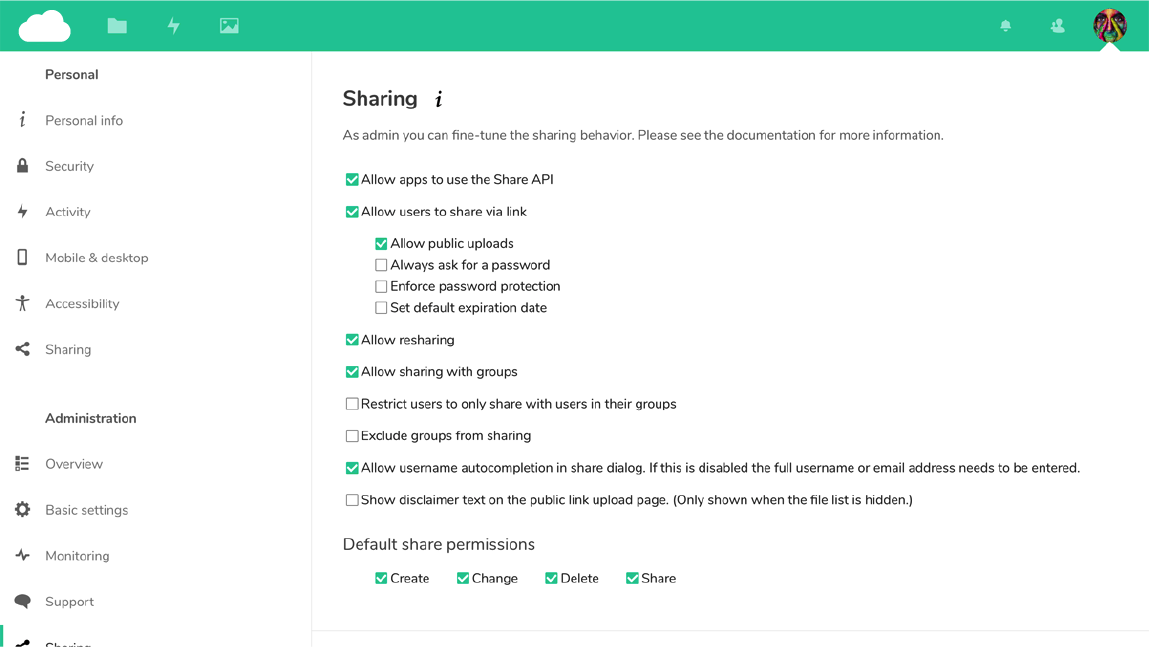Open the Activity lightning bolt icon in header
This screenshot has height=648, width=1150.
click(x=173, y=26)
